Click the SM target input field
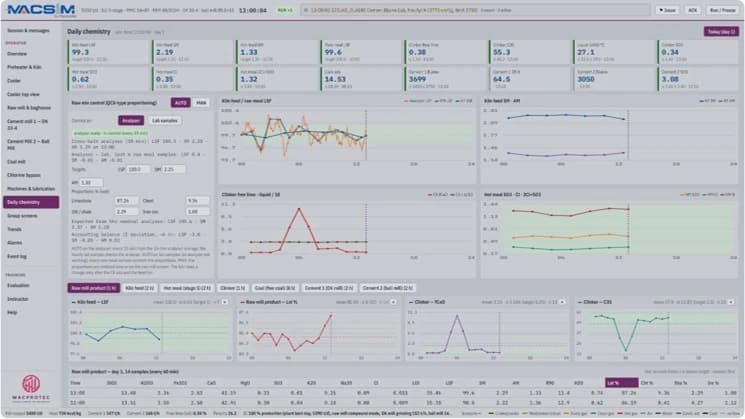This screenshot has width=745, height=419. click(174, 169)
